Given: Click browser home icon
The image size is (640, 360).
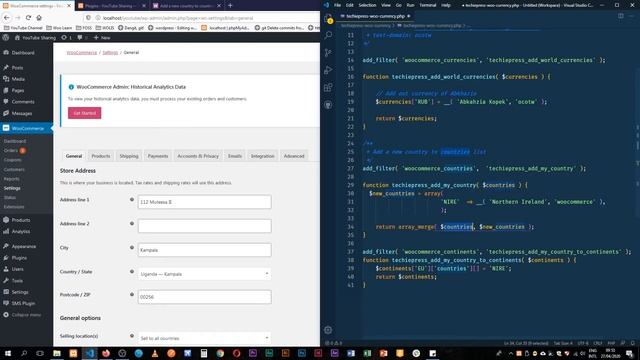Looking at the screenshot, I should [x=39, y=18].
